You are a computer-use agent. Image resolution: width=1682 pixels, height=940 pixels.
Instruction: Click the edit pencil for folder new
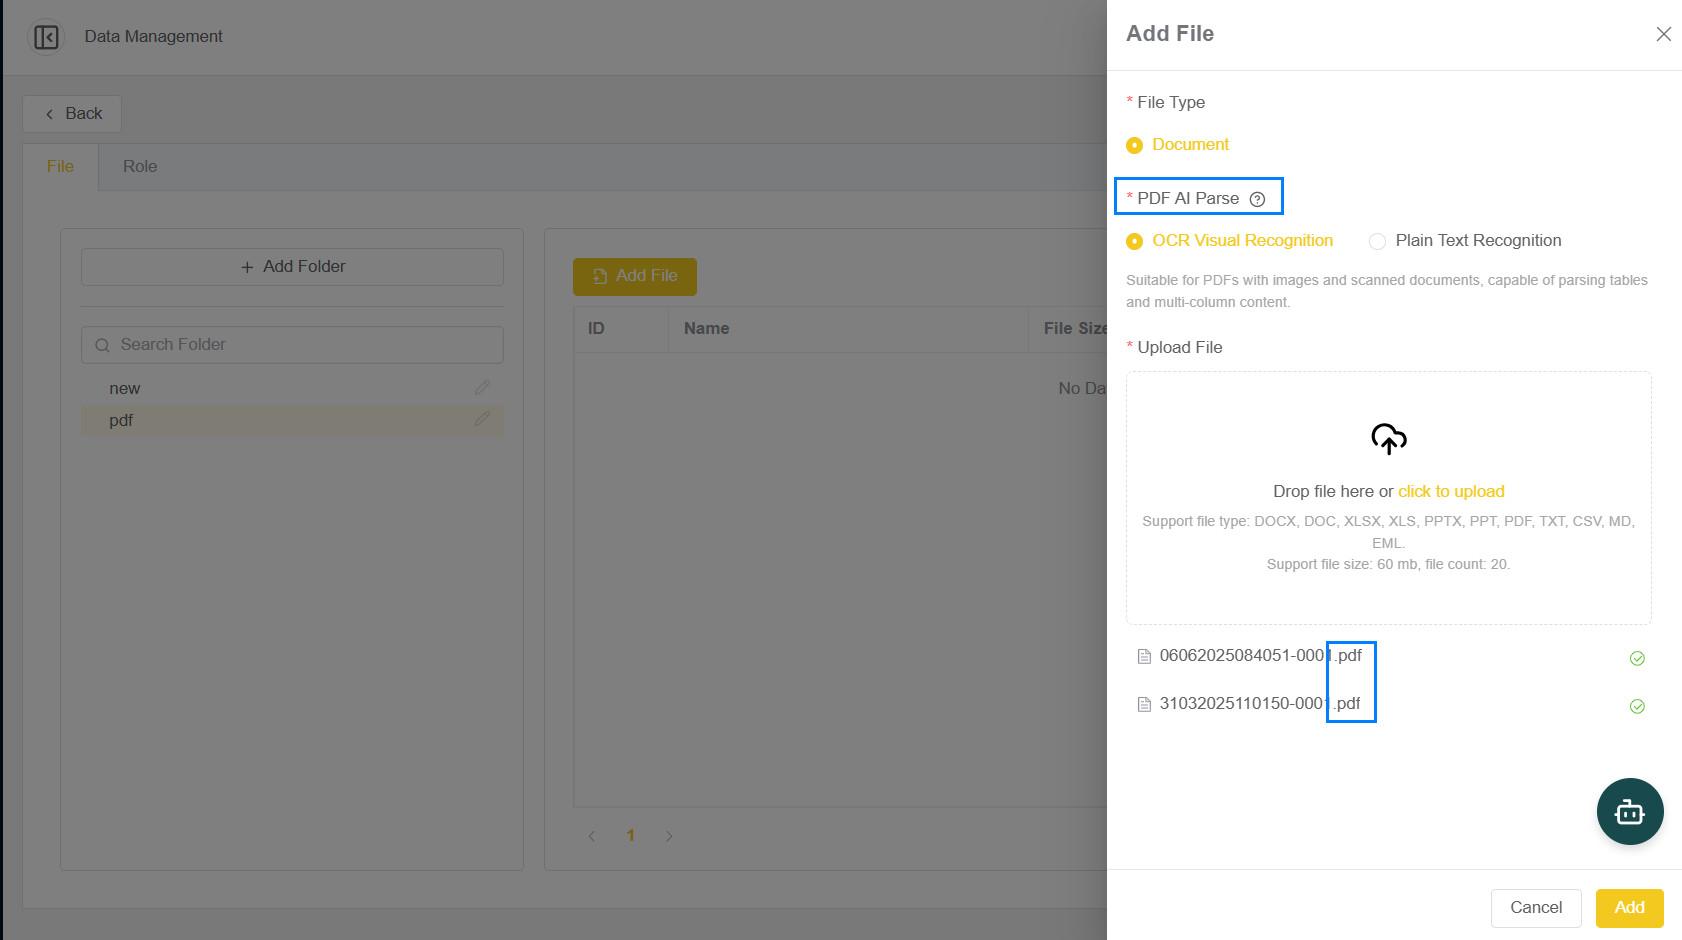(482, 387)
